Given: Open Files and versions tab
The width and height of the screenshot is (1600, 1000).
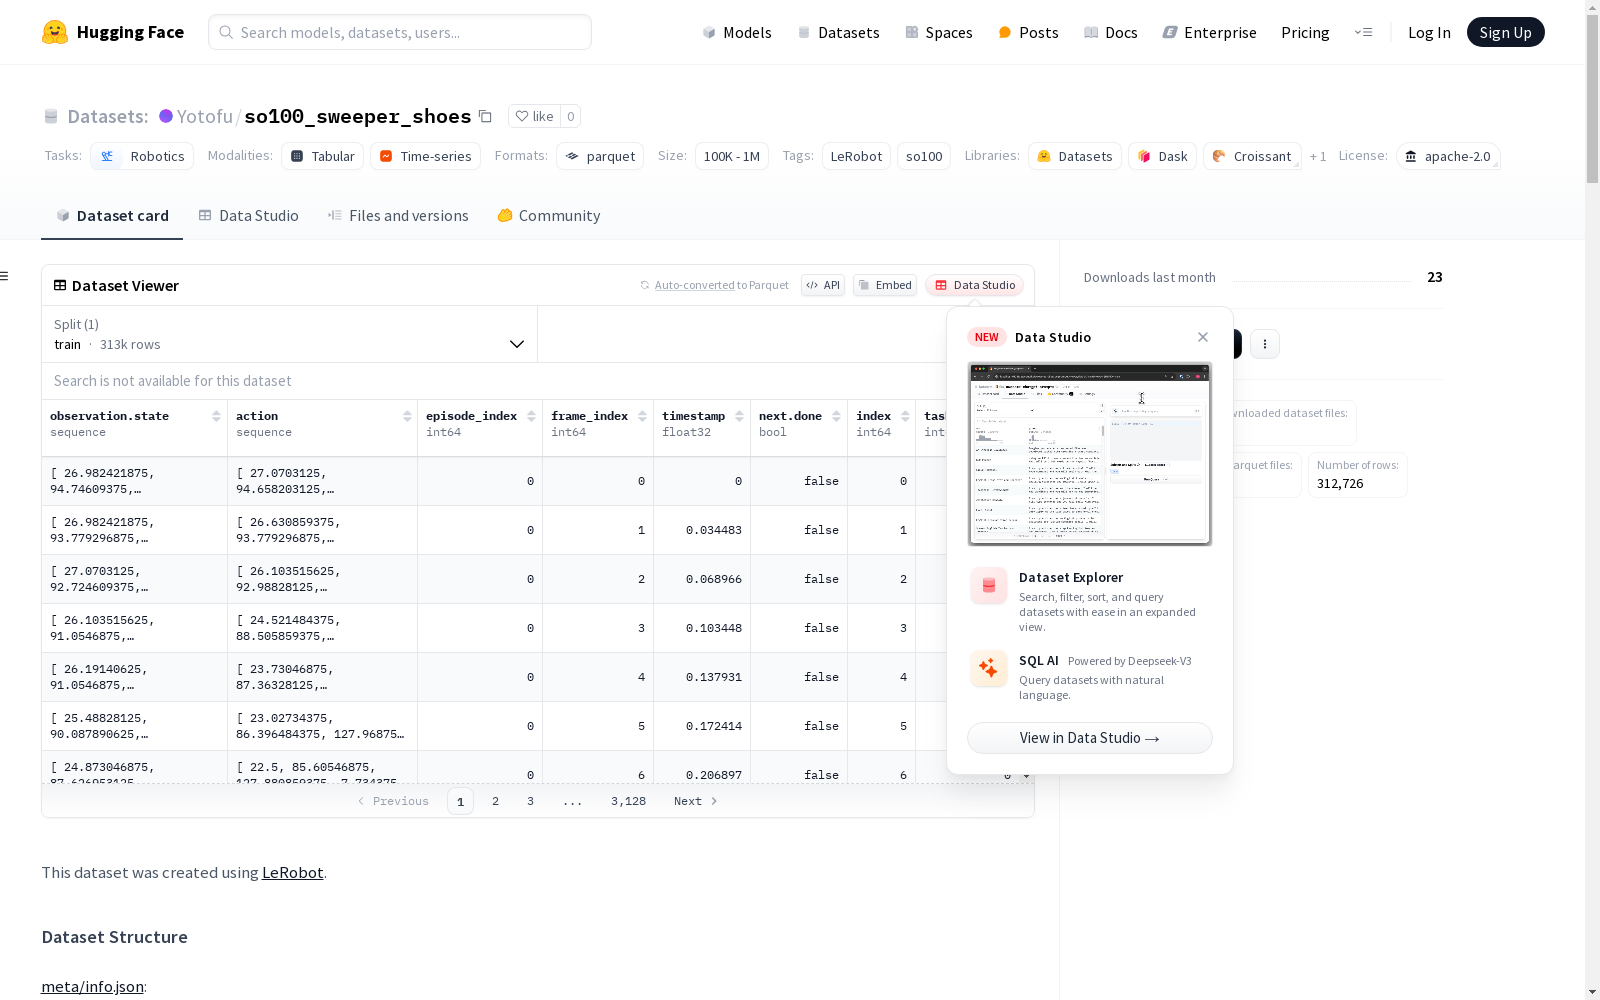Looking at the screenshot, I should point(398,216).
